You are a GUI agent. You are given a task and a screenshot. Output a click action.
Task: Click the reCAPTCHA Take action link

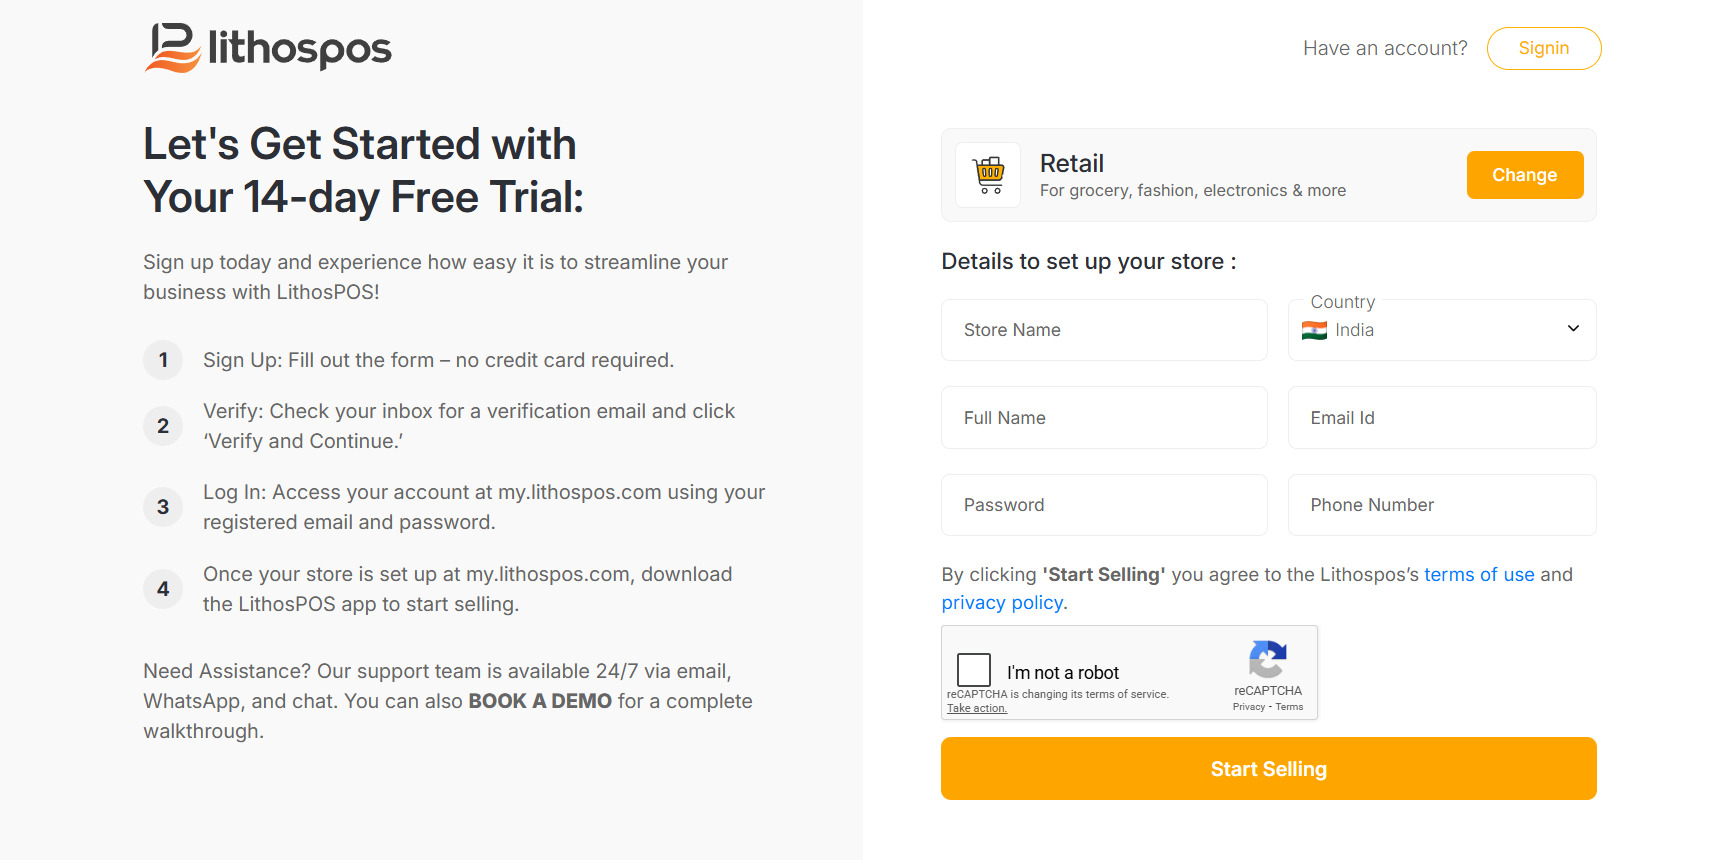(x=977, y=708)
